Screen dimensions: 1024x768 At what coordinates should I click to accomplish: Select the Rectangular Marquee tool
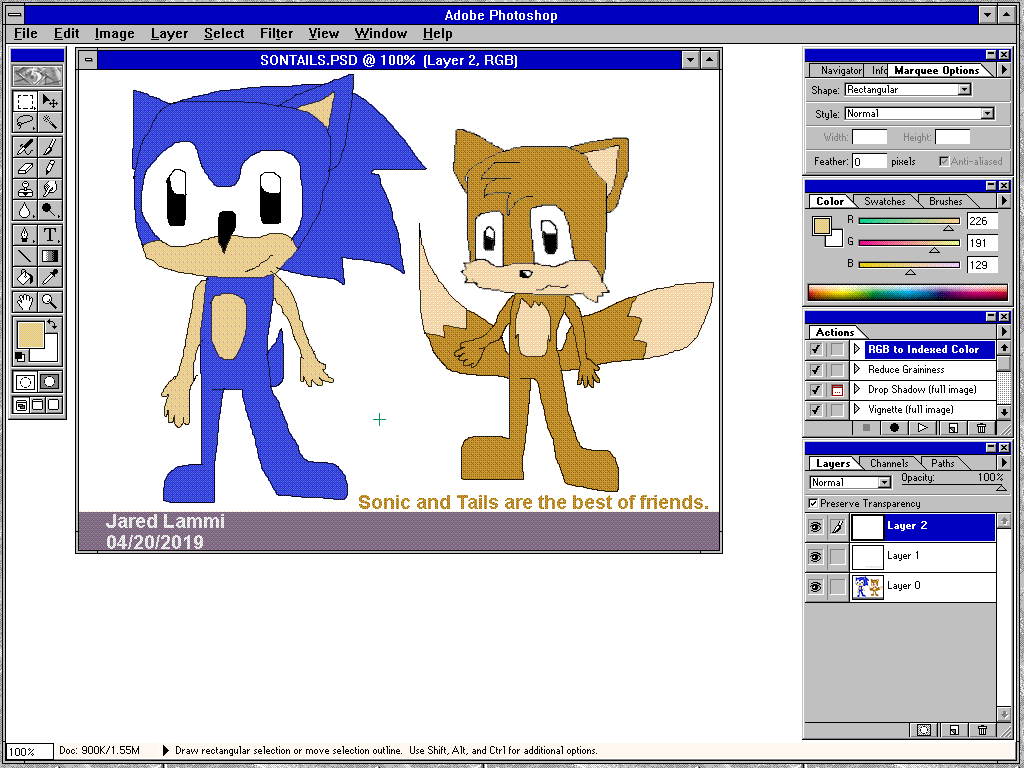tap(25, 101)
